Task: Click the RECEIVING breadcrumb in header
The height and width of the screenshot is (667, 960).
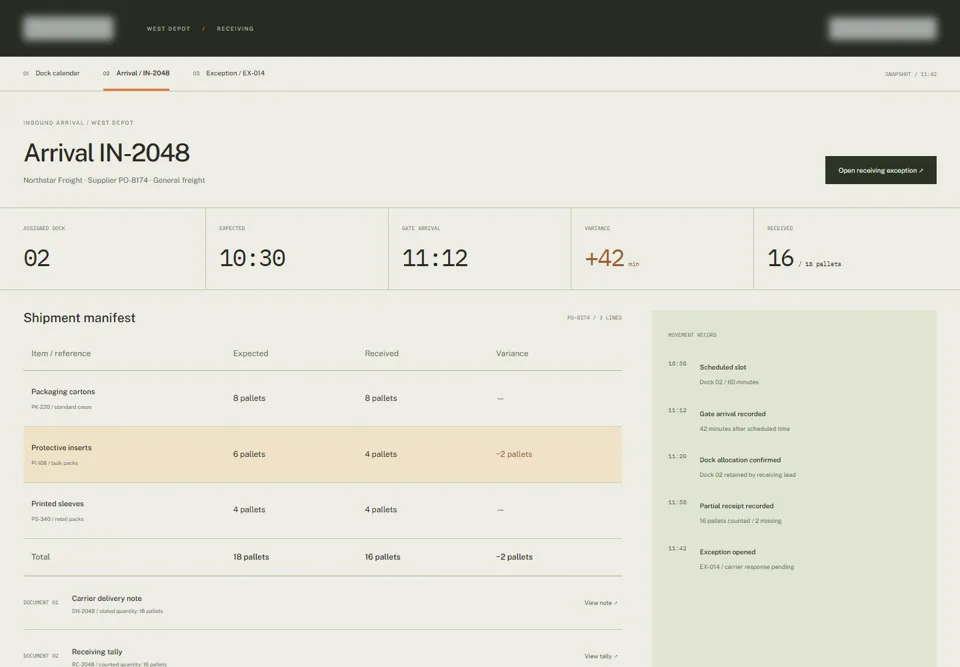Action: 235,29
